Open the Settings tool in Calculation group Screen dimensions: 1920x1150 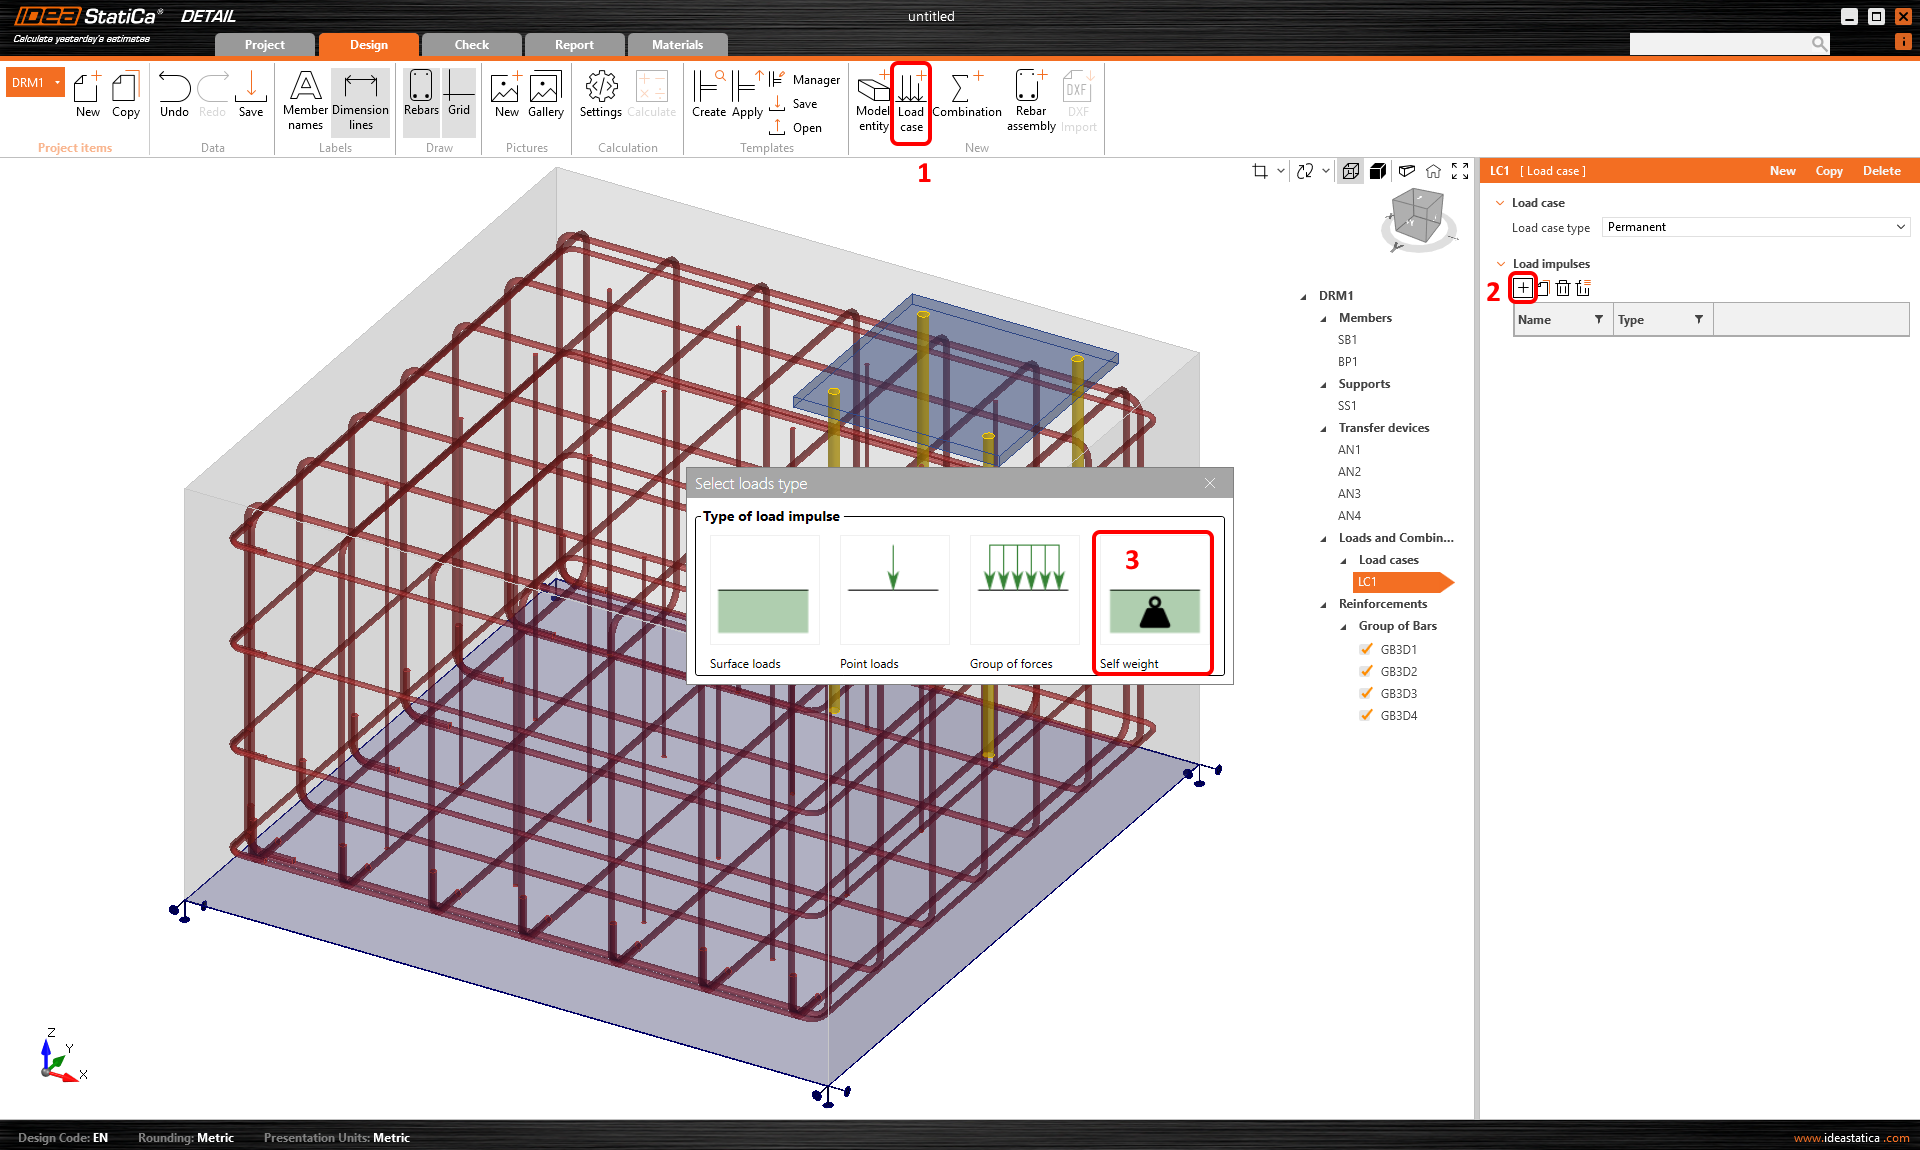600,98
